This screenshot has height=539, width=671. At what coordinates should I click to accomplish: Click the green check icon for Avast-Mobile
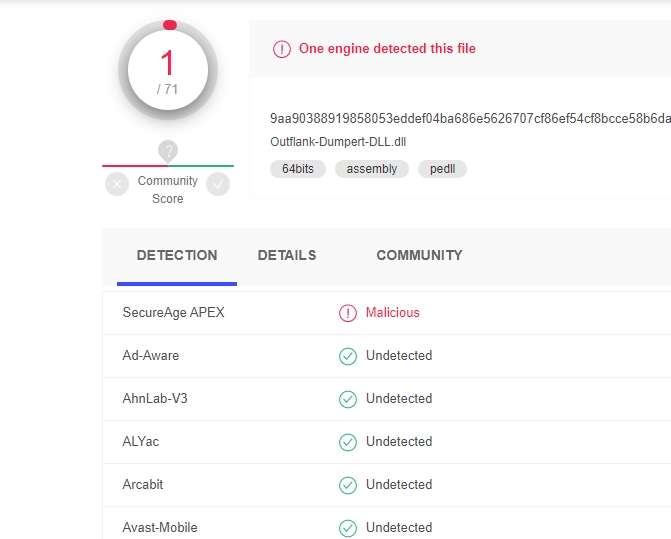[x=348, y=527]
